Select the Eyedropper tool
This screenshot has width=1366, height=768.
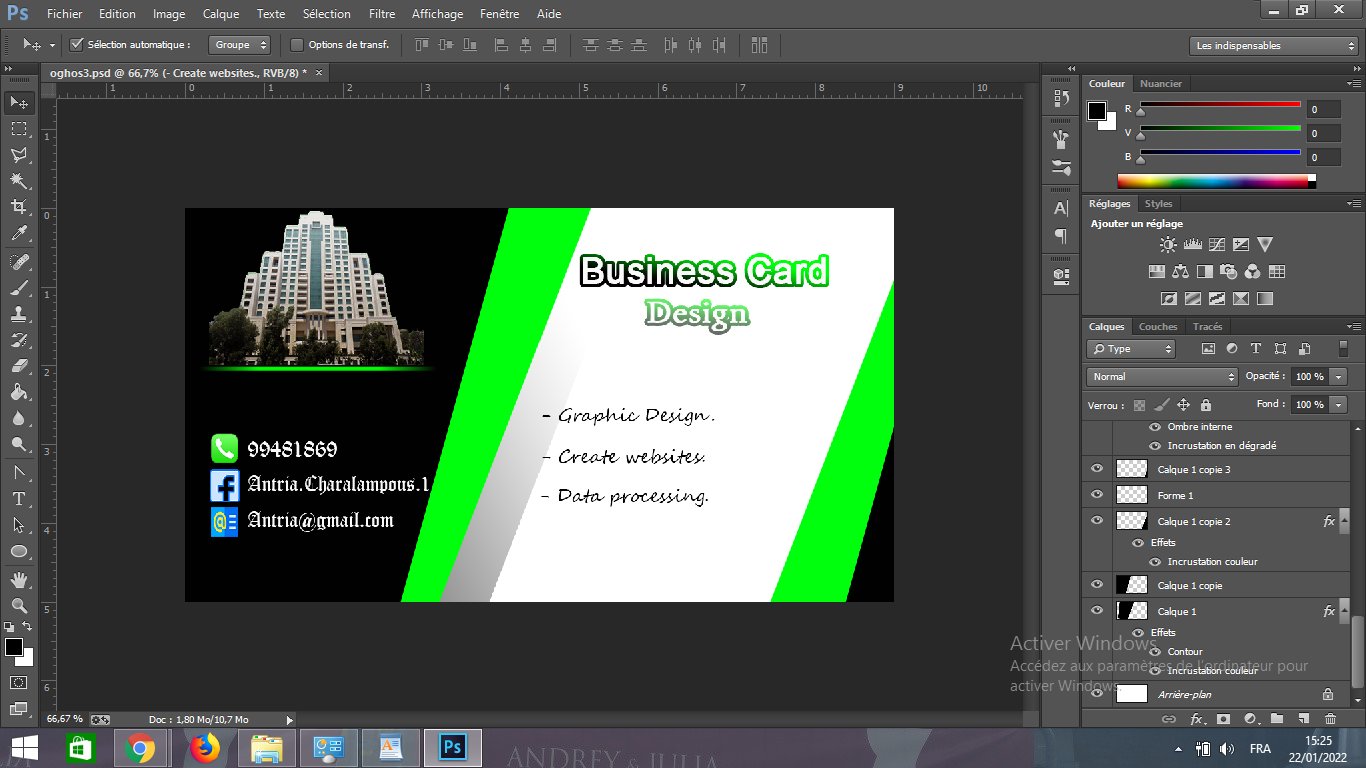18,234
